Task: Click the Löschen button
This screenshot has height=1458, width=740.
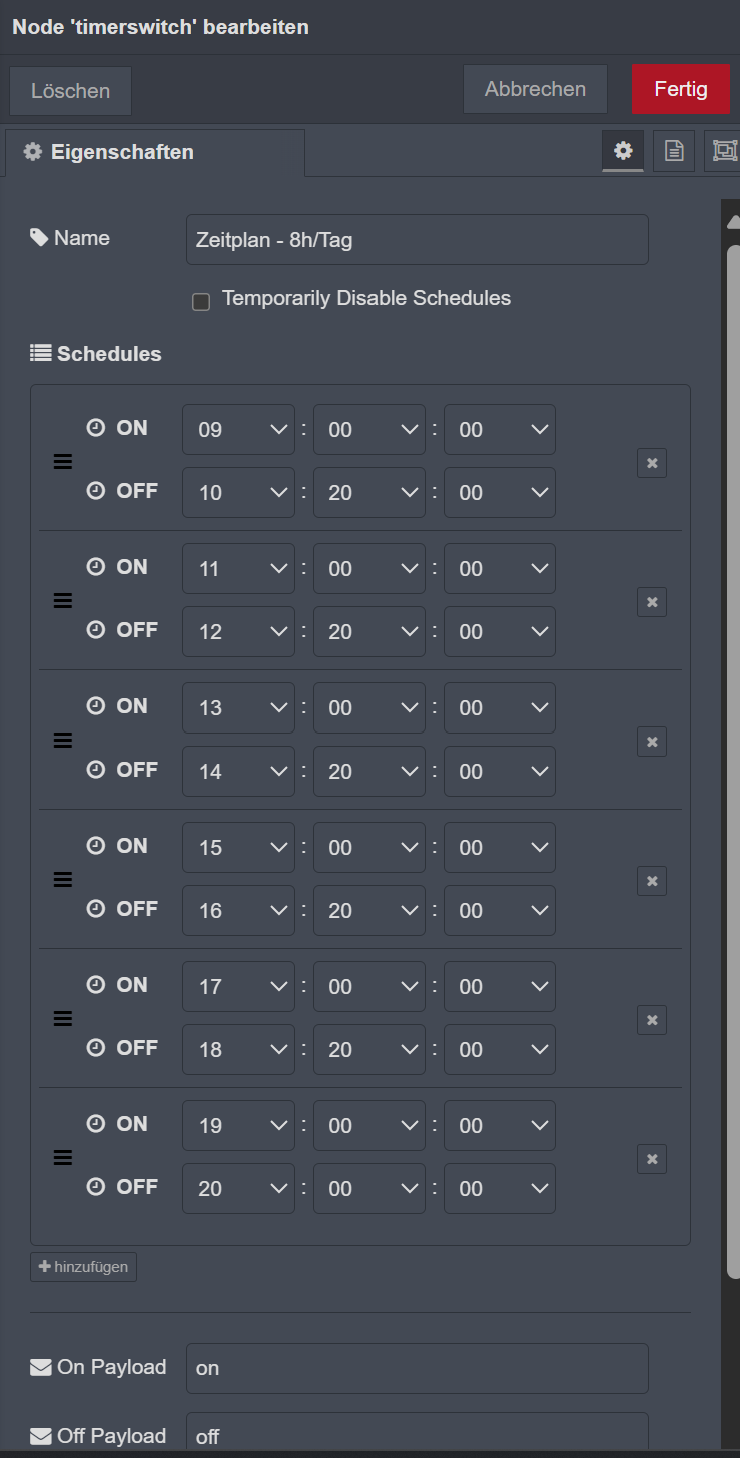Action: (x=70, y=91)
